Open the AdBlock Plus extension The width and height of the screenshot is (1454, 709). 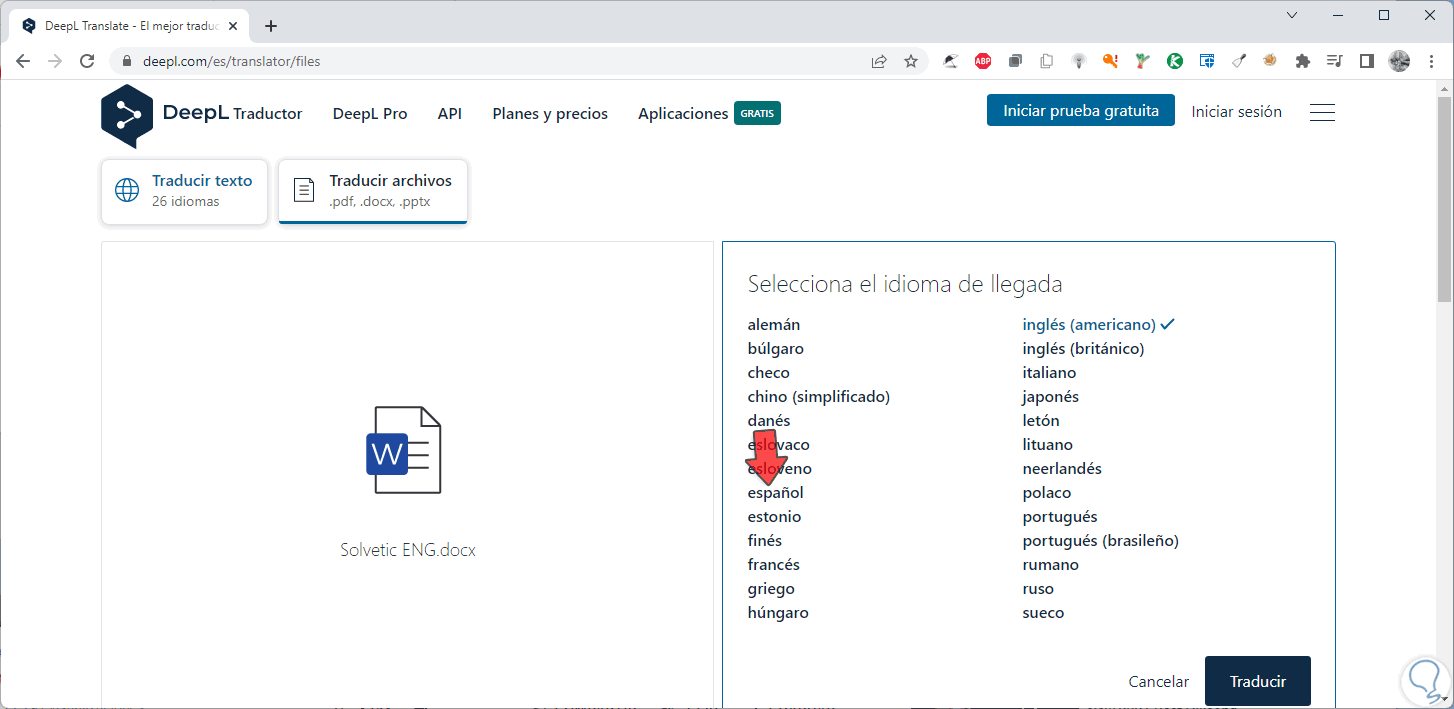983,61
